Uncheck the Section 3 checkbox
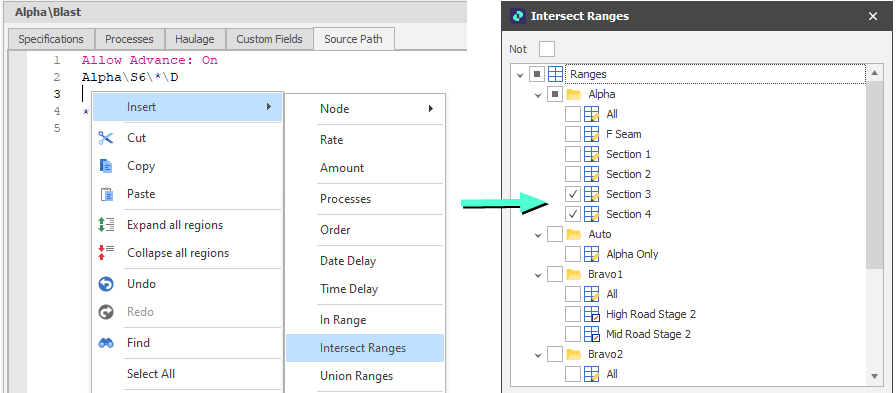 [573, 194]
